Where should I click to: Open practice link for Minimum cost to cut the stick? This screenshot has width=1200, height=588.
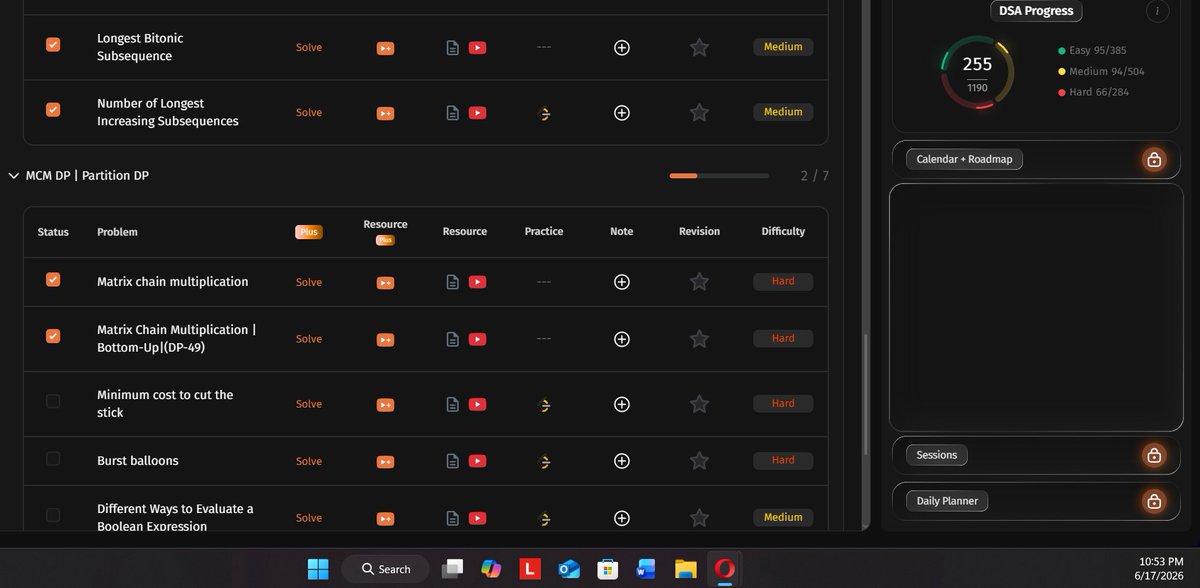click(x=544, y=405)
